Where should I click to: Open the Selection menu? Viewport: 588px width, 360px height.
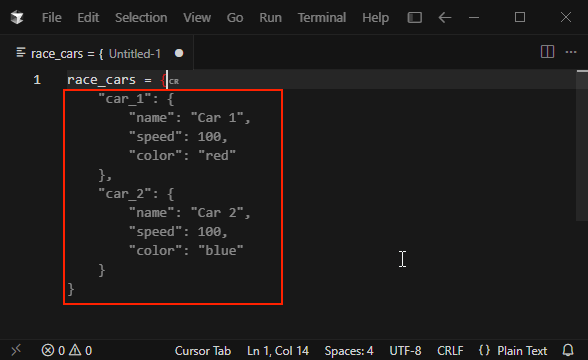[141, 18]
